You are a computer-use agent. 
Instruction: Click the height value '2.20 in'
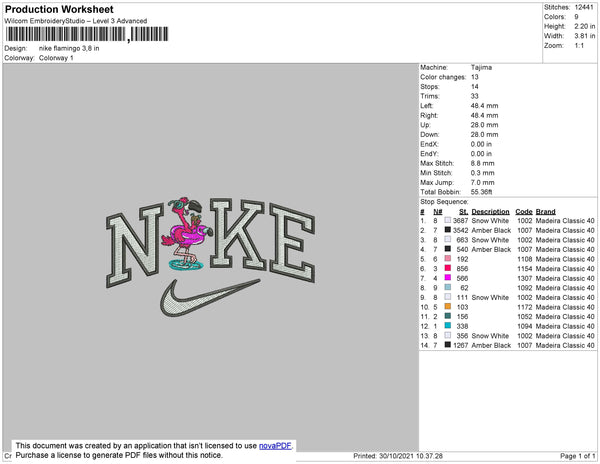(585, 26)
